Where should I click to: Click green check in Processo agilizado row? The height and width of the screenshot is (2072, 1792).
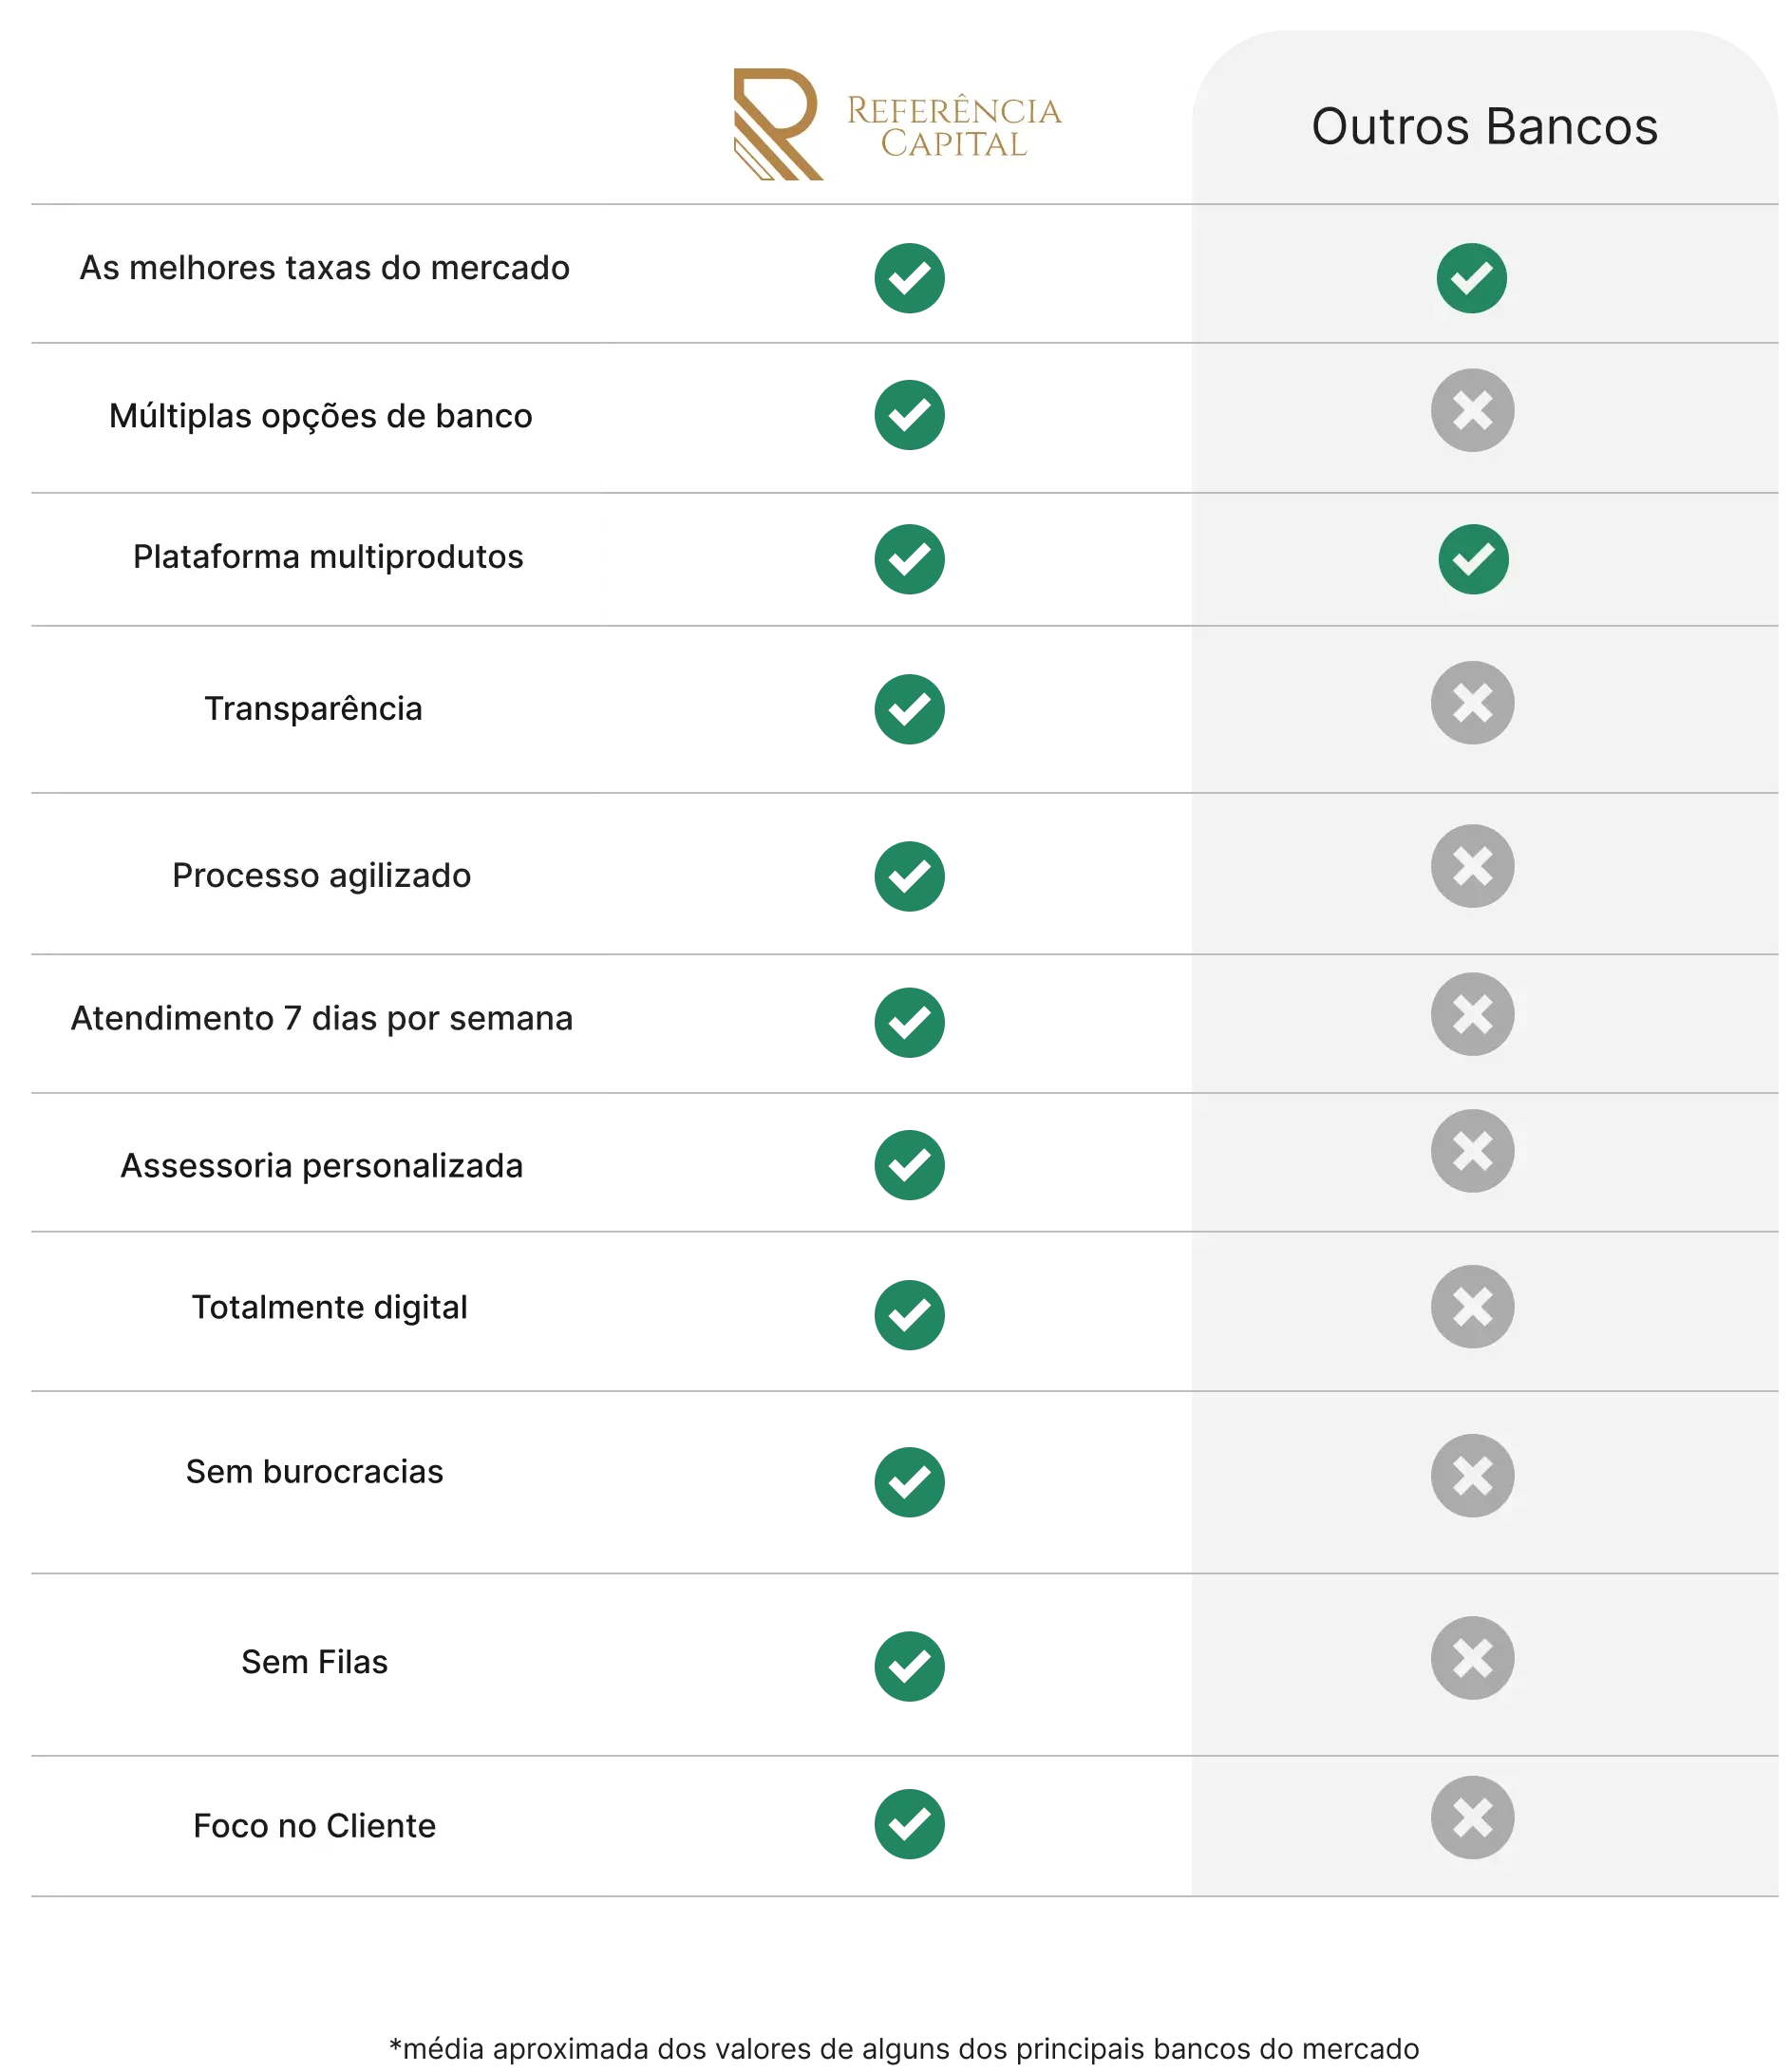tap(909, 876)
